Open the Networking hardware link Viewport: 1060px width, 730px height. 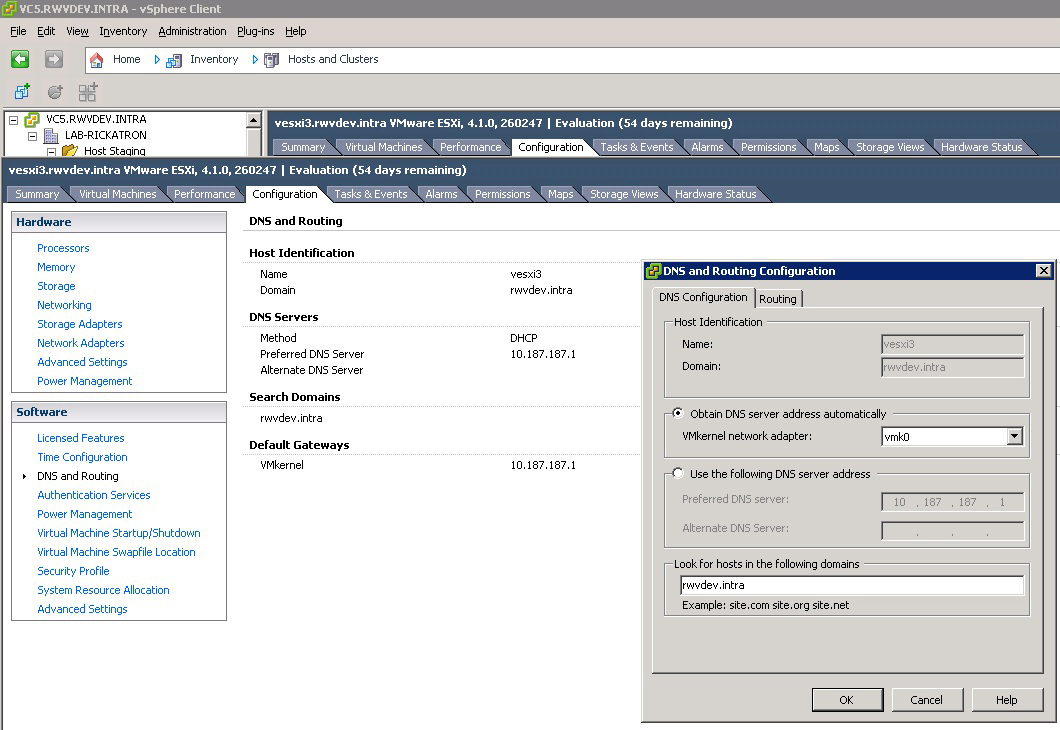pyautogui.click(x=64, y=305)
